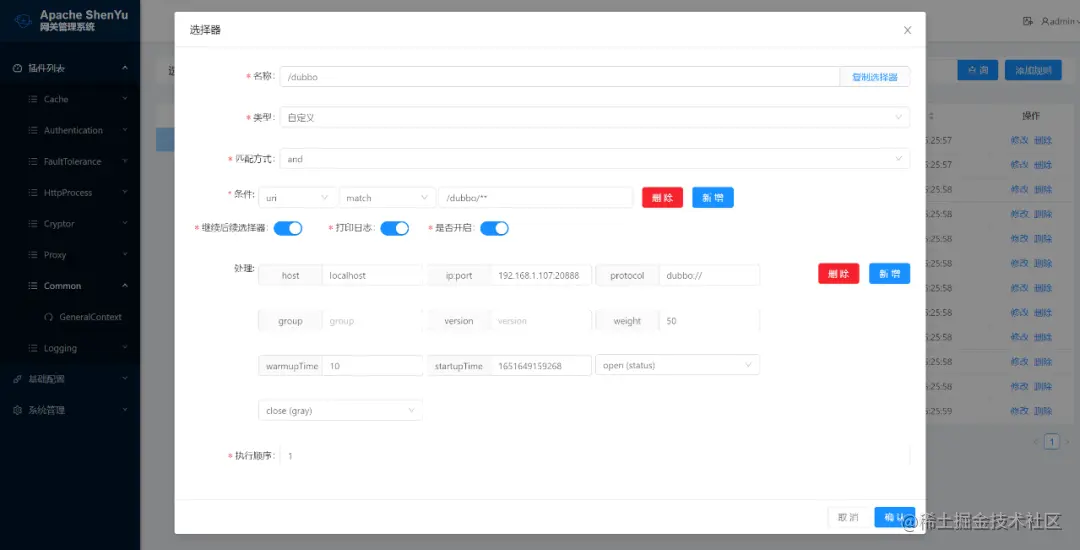Image resolution: width=1080 pixels, height=550 pixels.
Task: Click the pagination previous arrow
Action: click(1035, 441)
